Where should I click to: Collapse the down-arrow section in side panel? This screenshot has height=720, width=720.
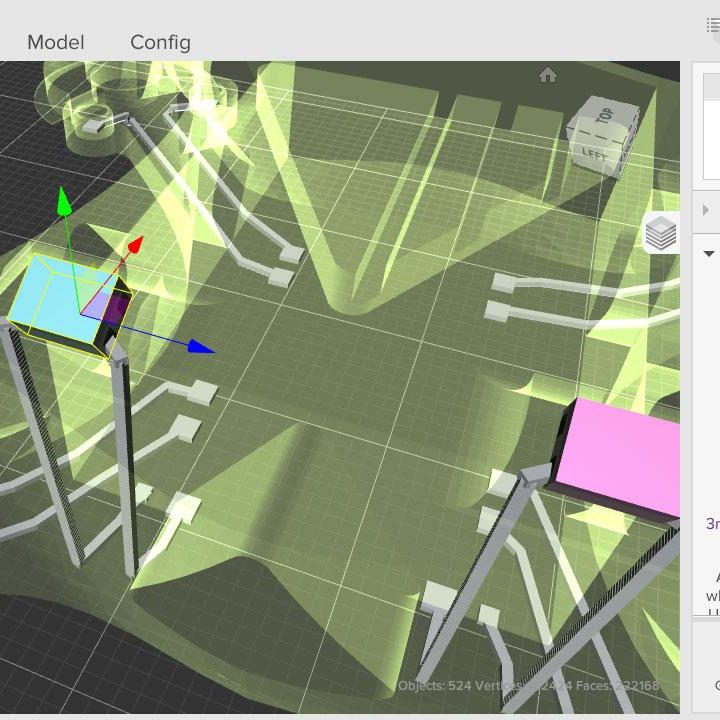709,253
